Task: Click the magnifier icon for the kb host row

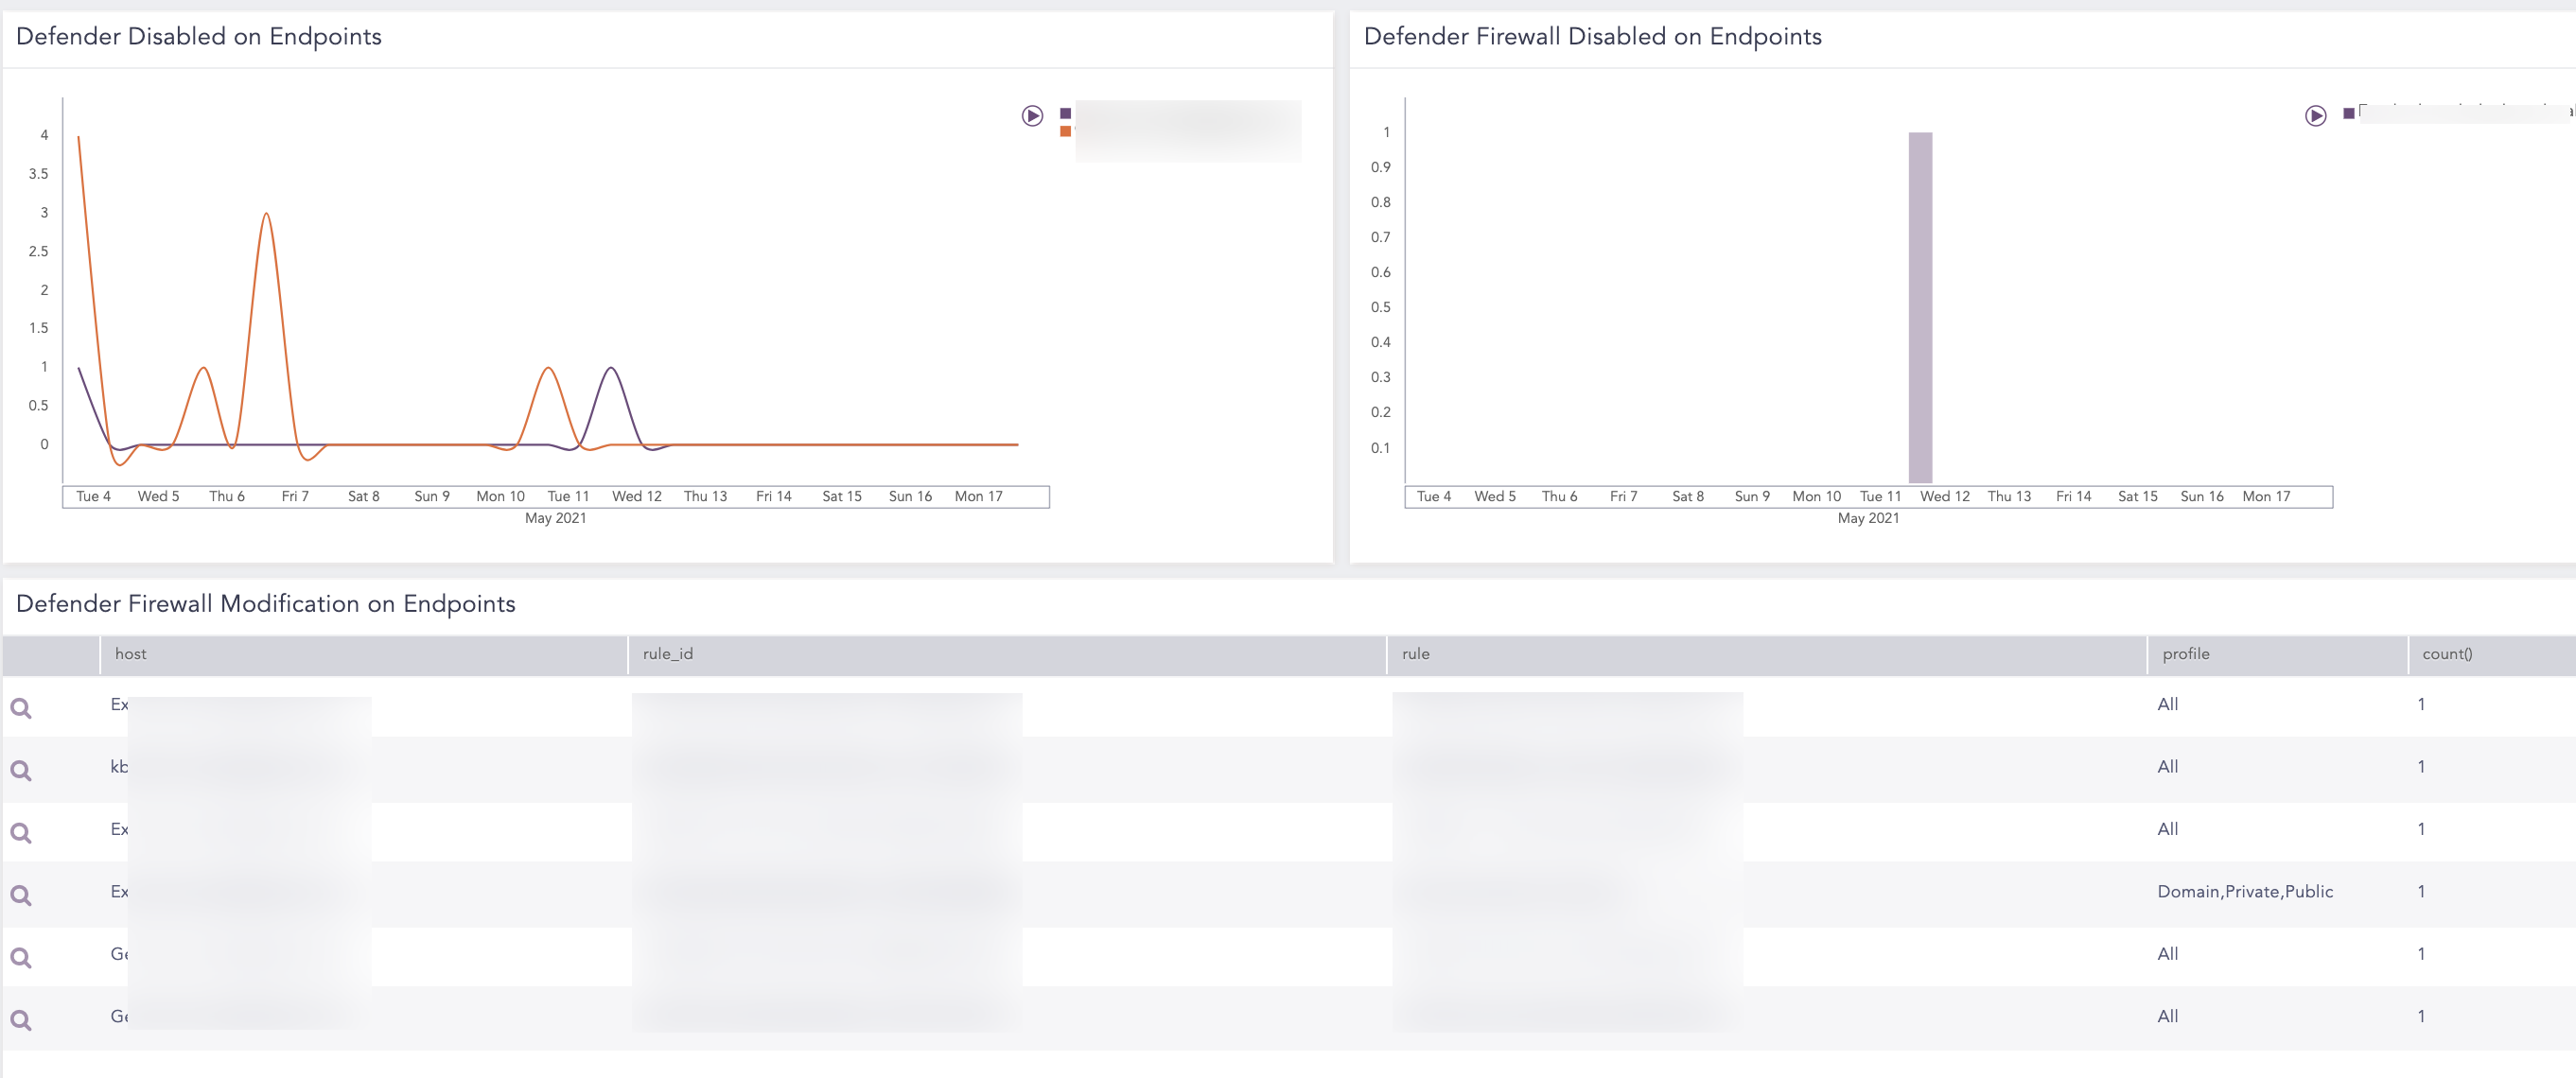Action: (x=21, y=770)
